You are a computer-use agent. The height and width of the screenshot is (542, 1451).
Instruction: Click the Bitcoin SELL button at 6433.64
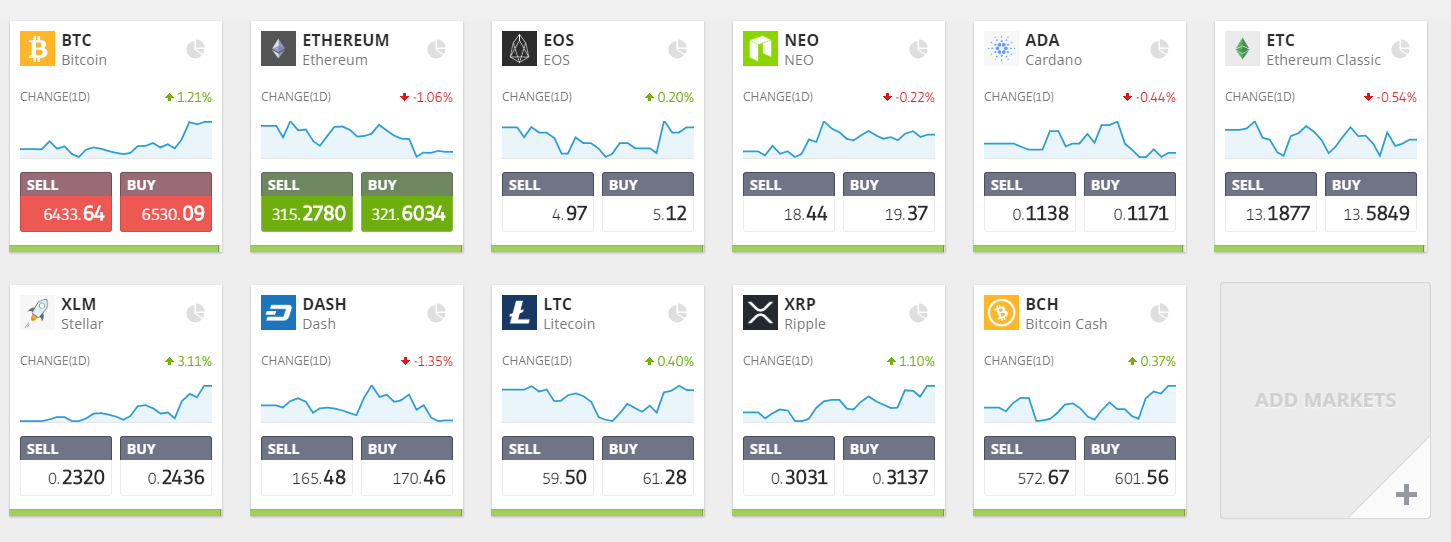tap(66, 202)
